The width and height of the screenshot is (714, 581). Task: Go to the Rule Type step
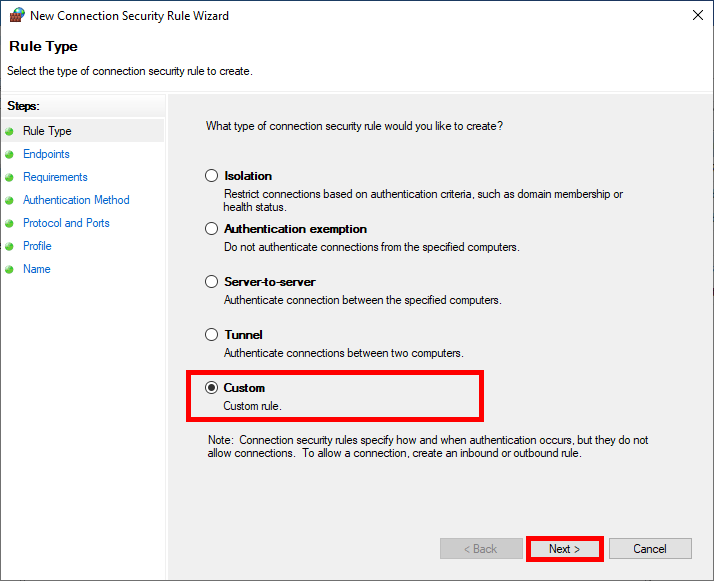[47, 131]
